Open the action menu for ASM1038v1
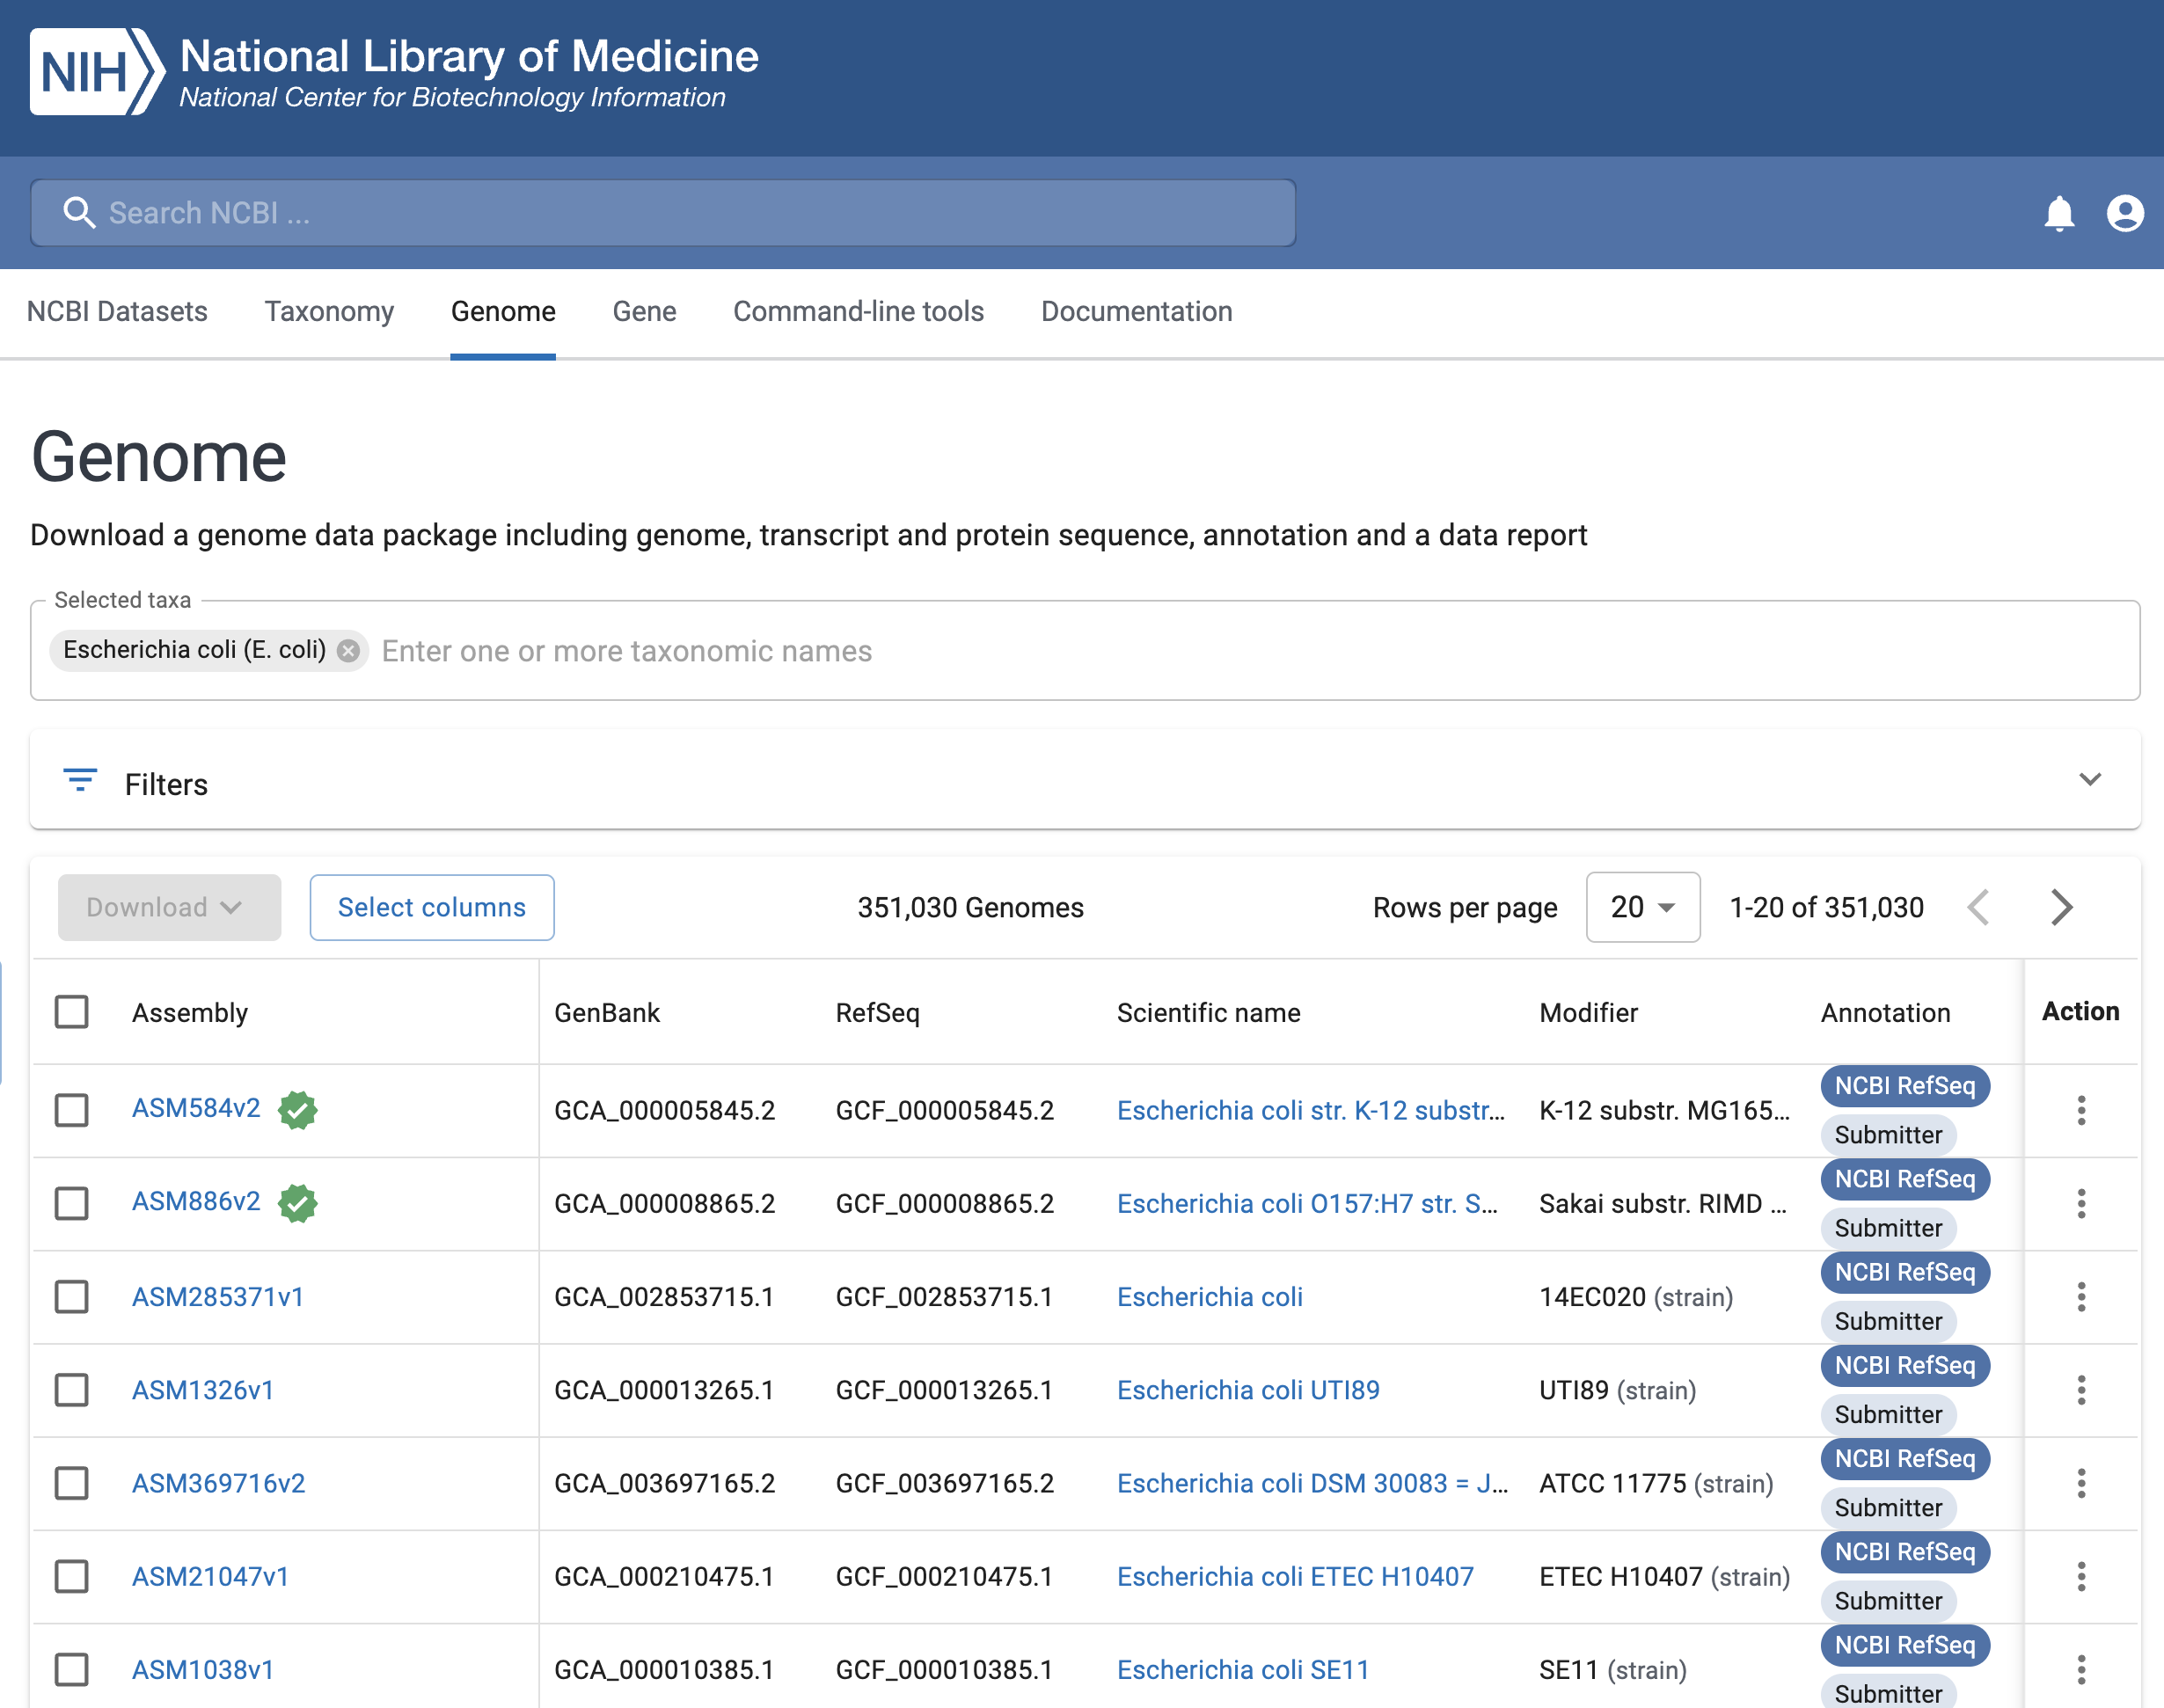 pyautogui.click(x=2081, y=1669)
